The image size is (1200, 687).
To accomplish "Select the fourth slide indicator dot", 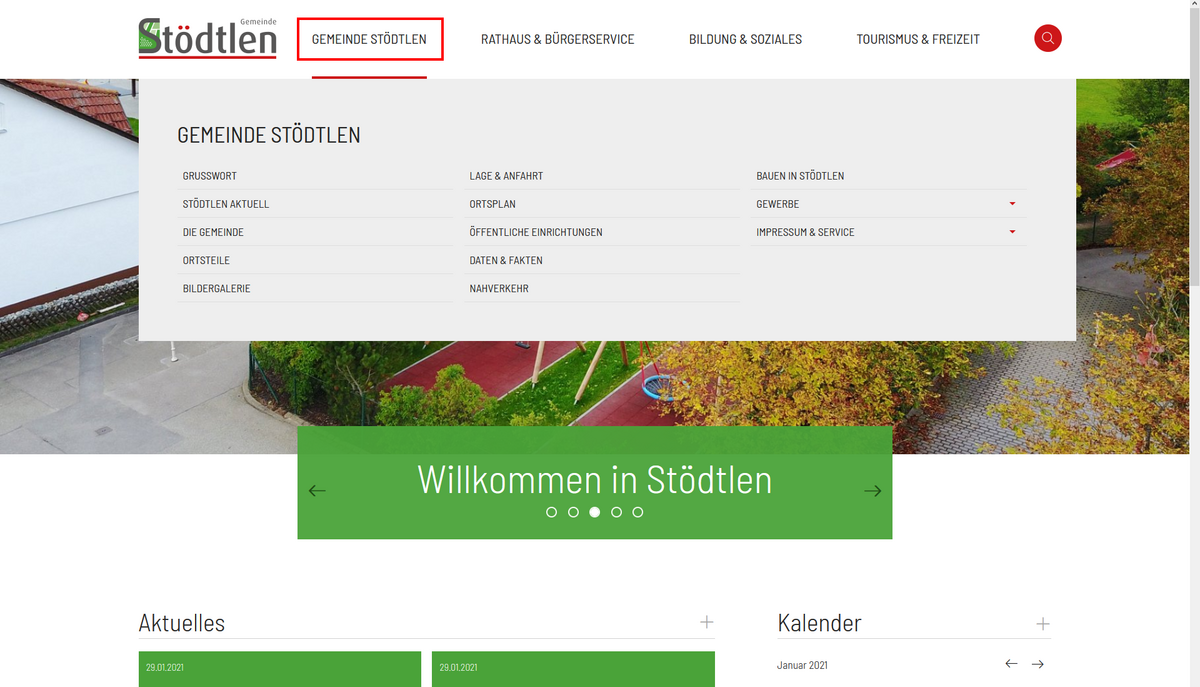I will tap(616, 512).
